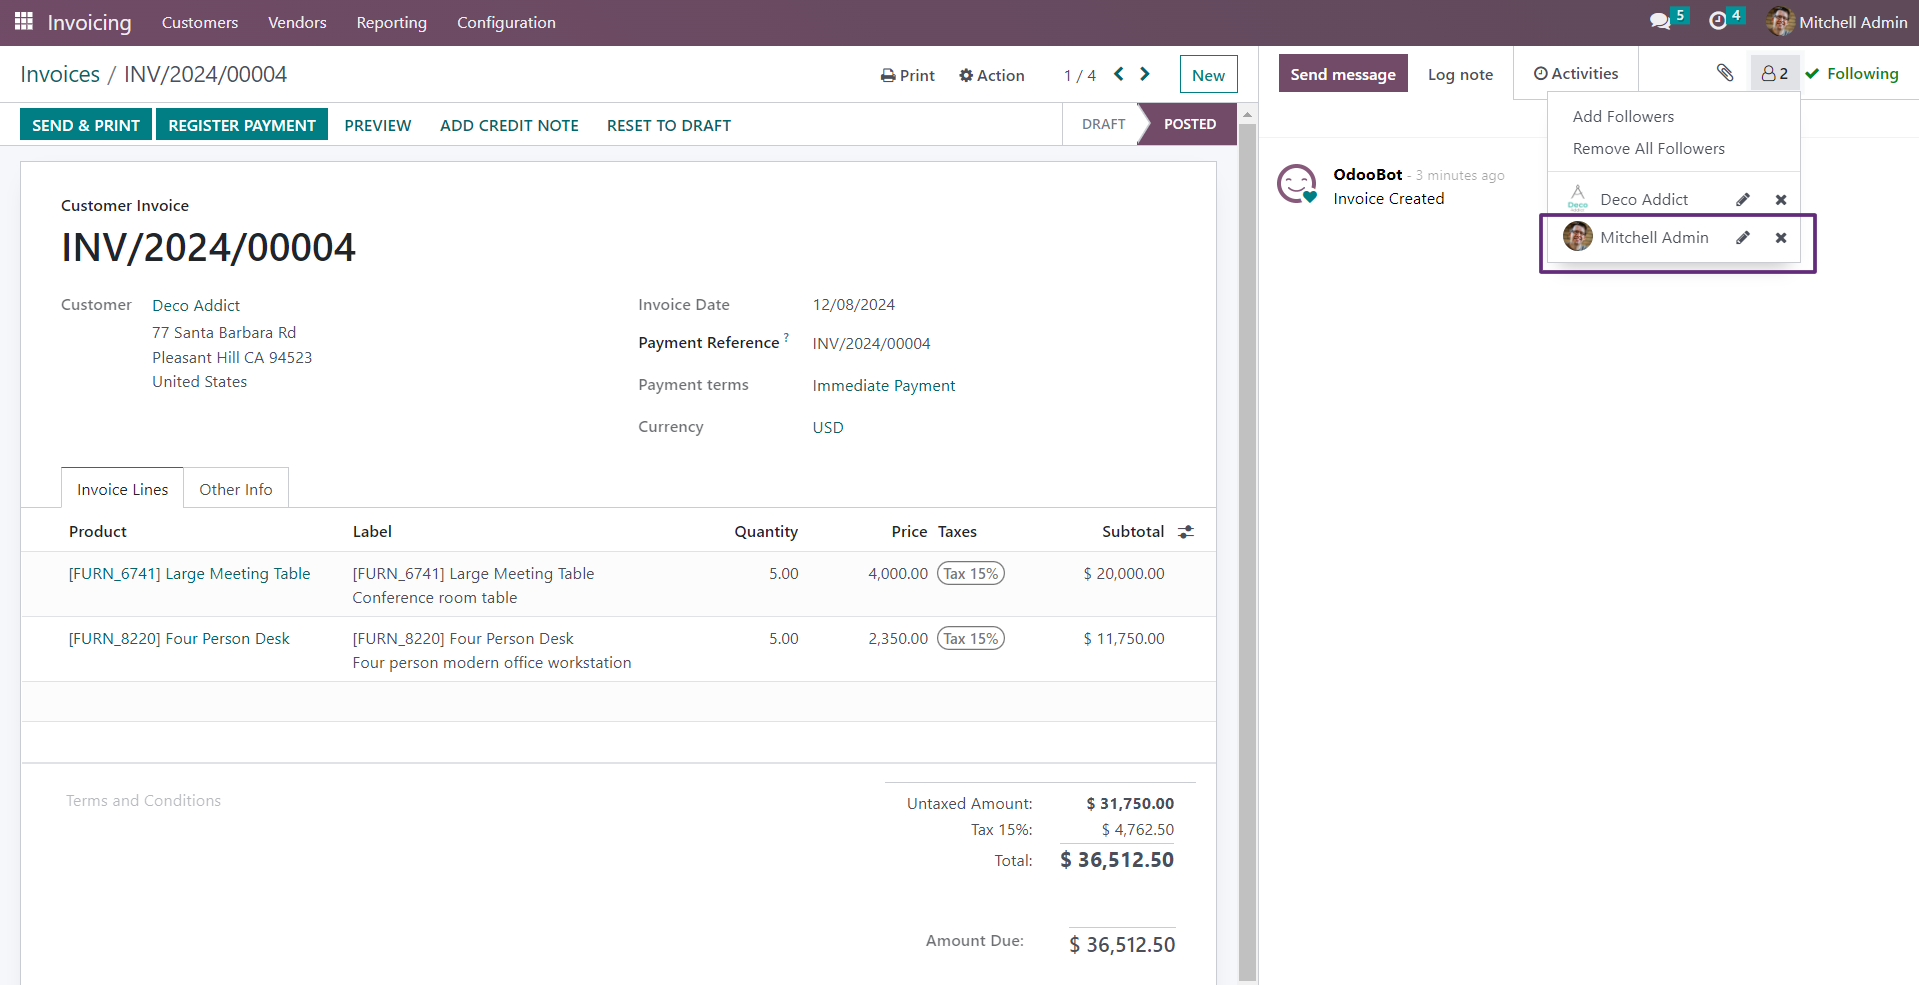Edit Mitchell Admin follower subscription pencil
The image size is (1919, 985).
pyautogui.click(x=1743, y=238)
